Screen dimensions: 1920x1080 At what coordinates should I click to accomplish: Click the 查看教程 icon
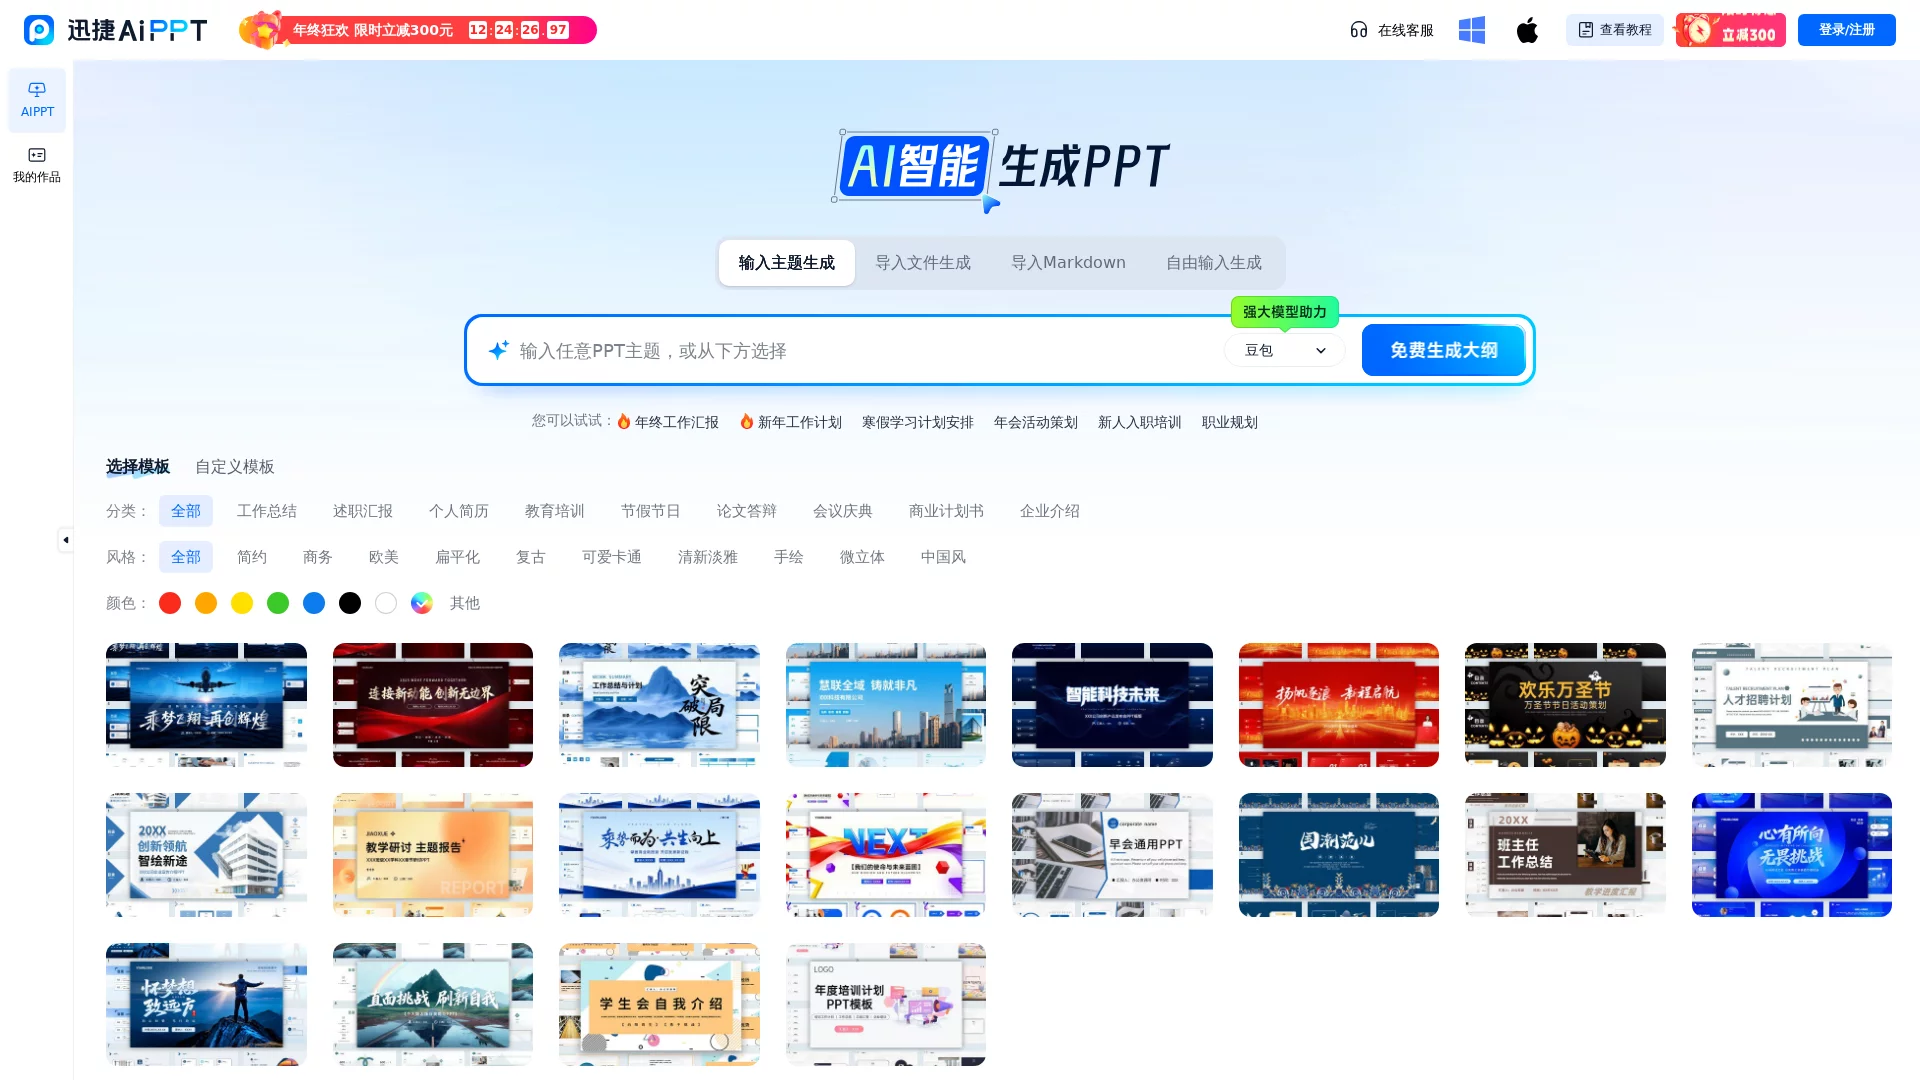pyautogui.click(x=1588, y=30)
